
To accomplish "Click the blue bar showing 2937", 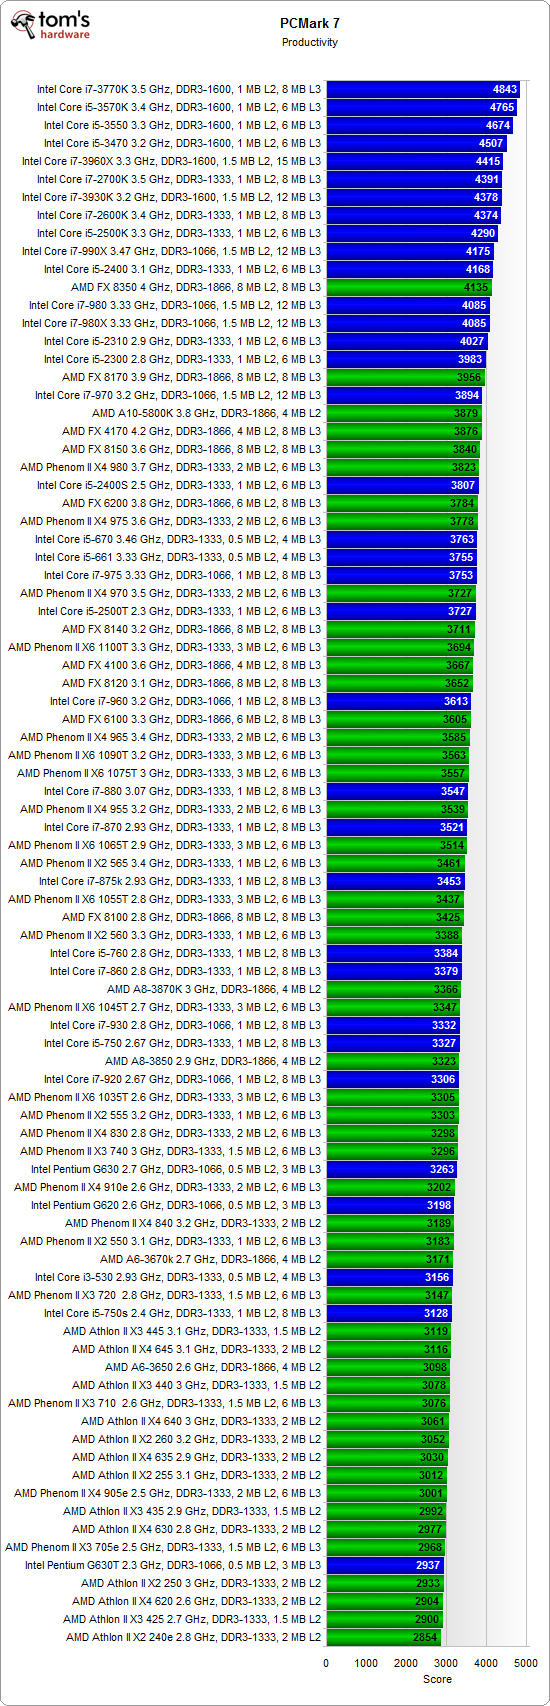I will pos(386,1565).
